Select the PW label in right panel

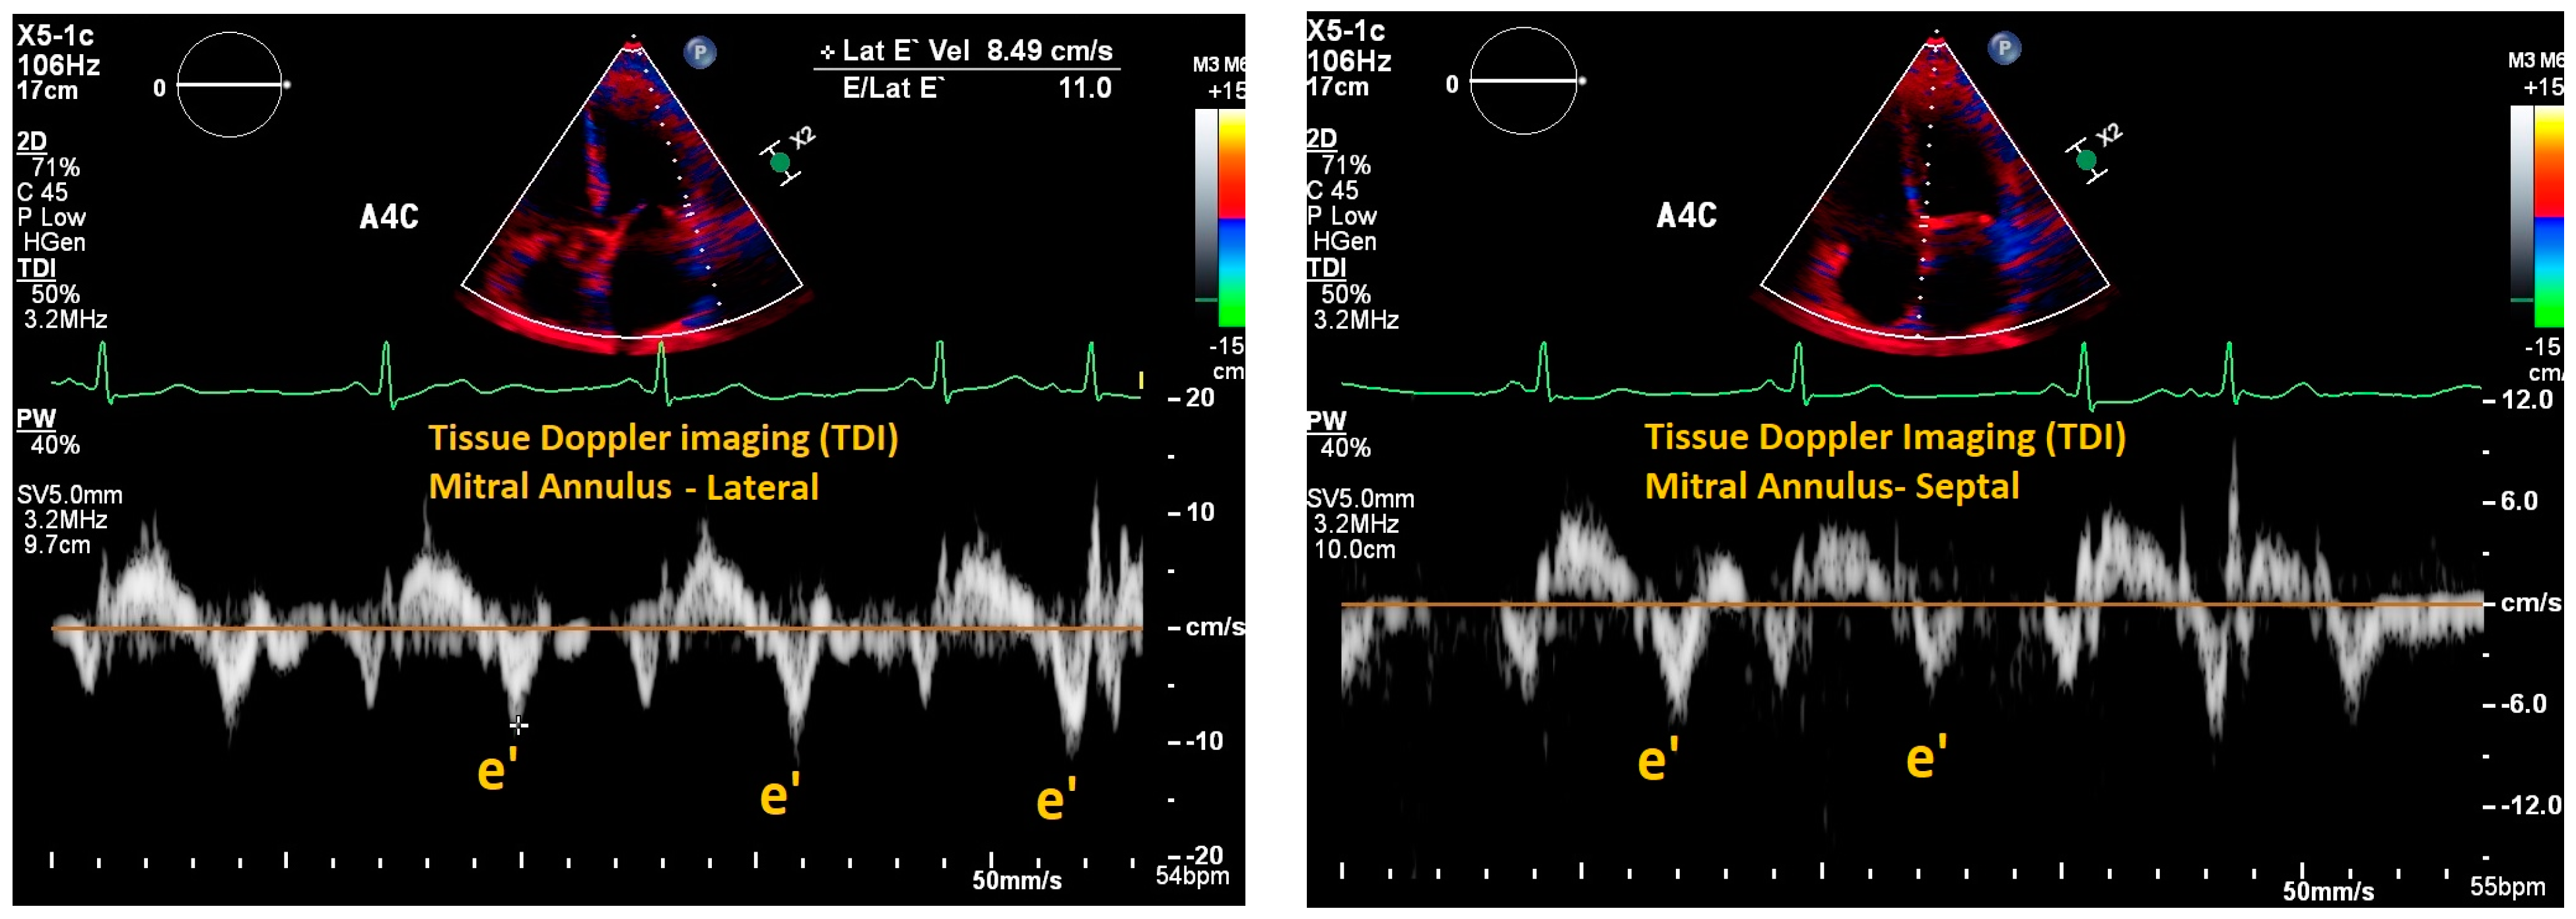(x=1326, y=421)
